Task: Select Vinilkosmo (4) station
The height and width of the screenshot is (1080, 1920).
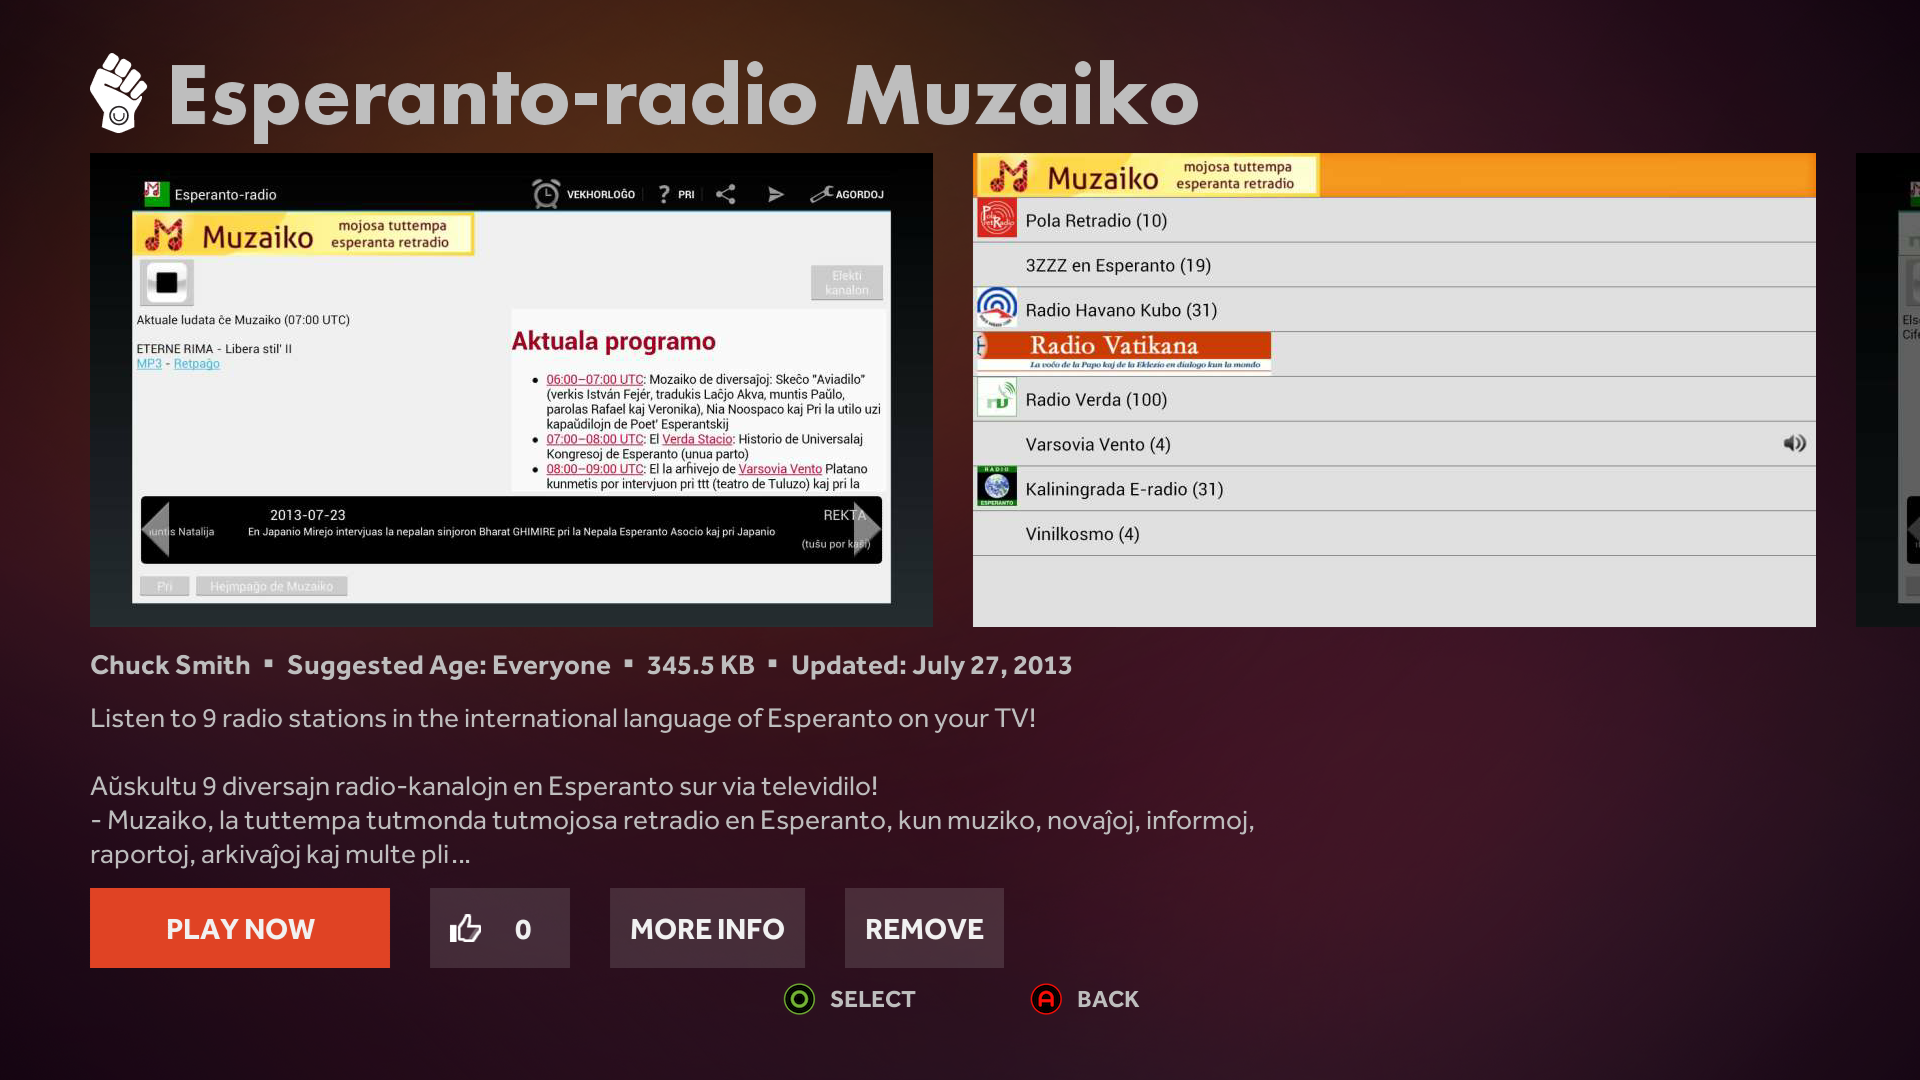Action: 1394,534
